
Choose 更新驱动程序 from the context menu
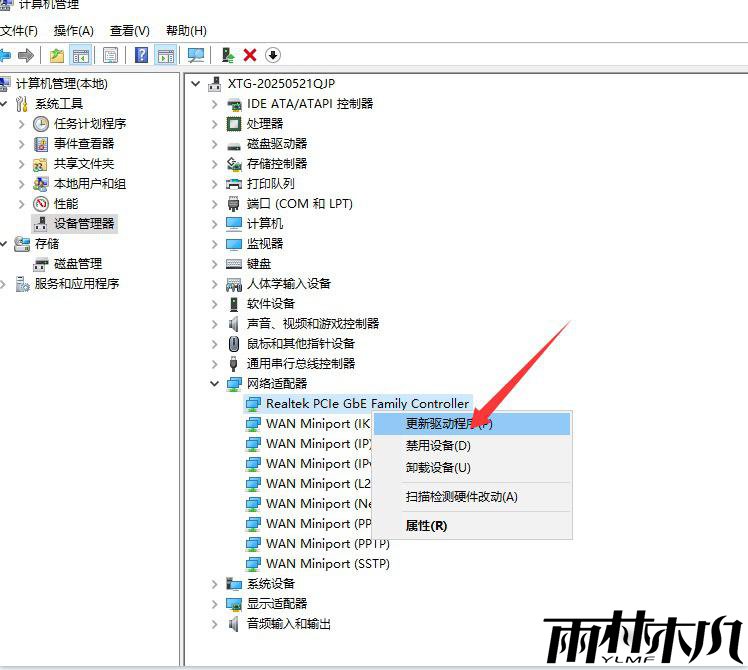point(449,424)
